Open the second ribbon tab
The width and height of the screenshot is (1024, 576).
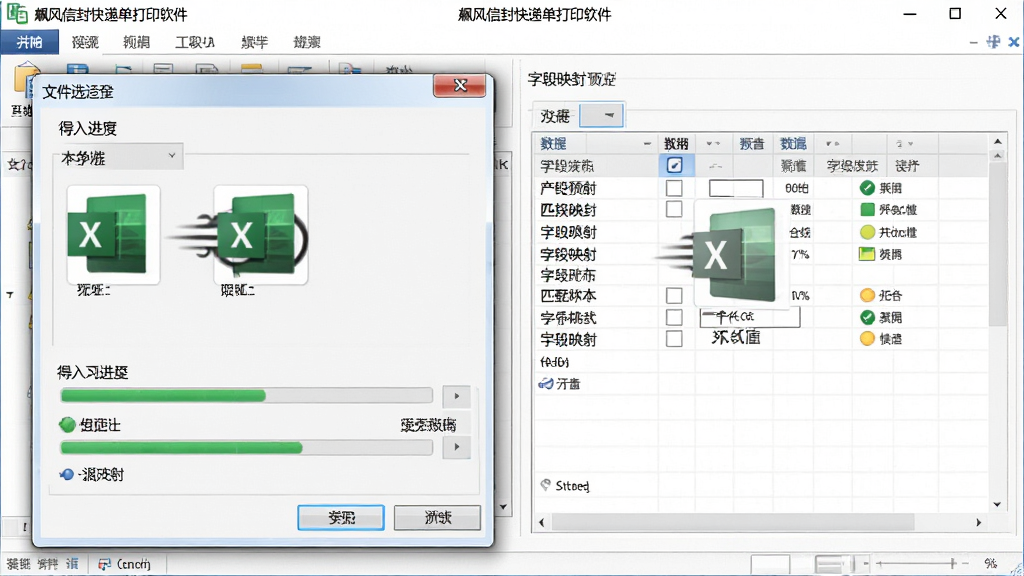coord(85,42)
